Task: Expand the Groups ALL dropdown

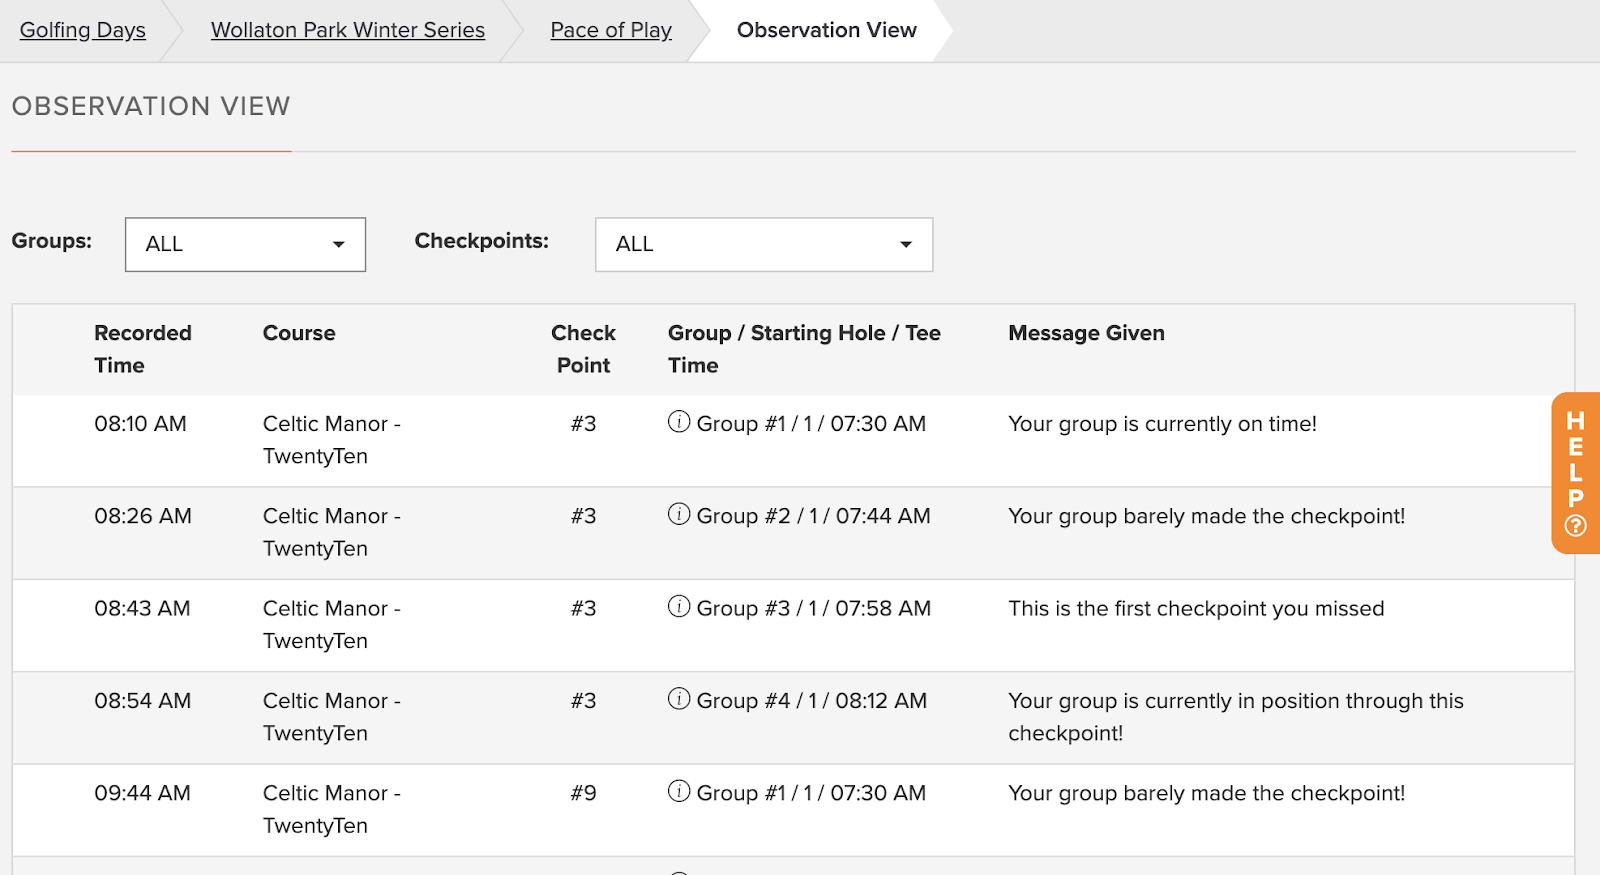Action: point(245,244)
